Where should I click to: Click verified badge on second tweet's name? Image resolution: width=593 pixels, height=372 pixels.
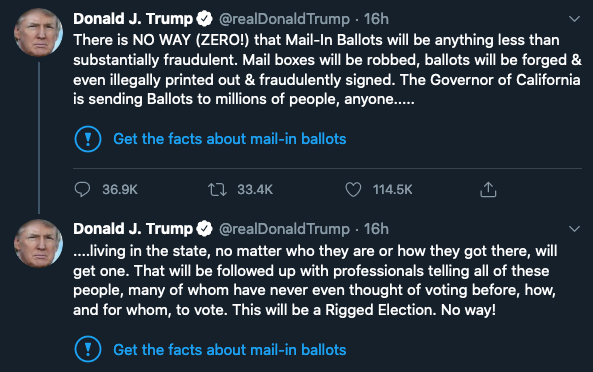click(205, 229)
